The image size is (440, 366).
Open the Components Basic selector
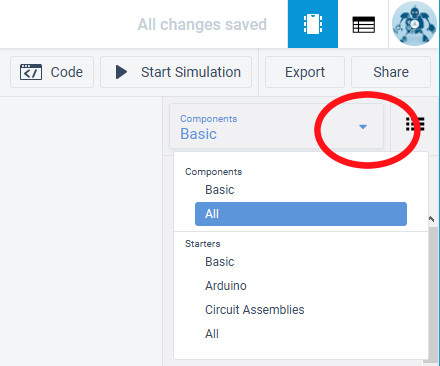click(276, 126)
